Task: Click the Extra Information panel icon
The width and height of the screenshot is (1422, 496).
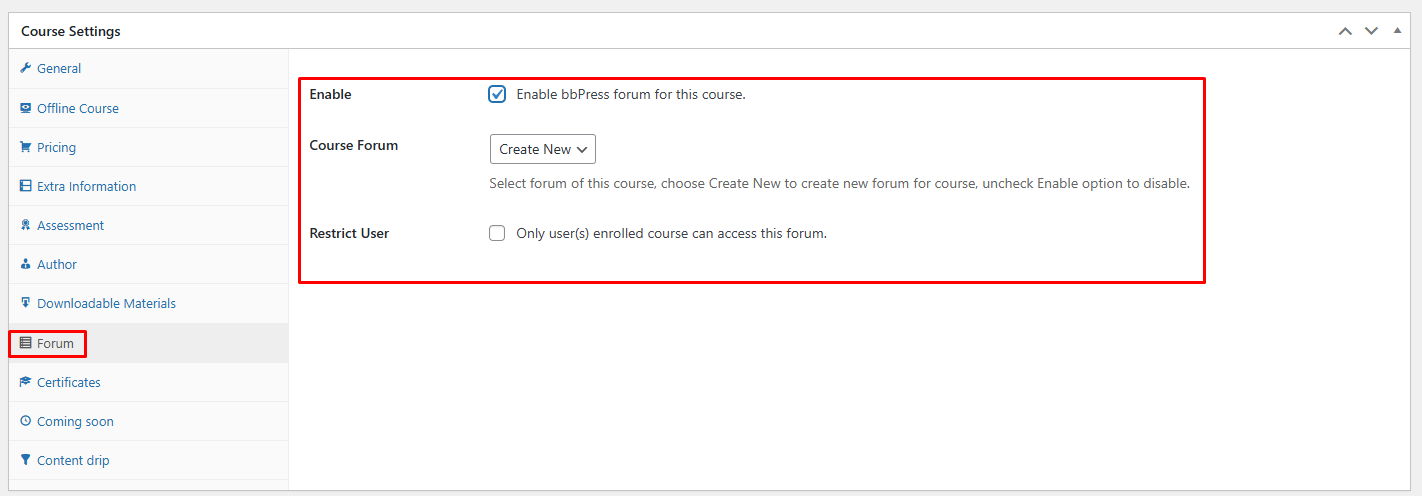Action: (26, 186)
